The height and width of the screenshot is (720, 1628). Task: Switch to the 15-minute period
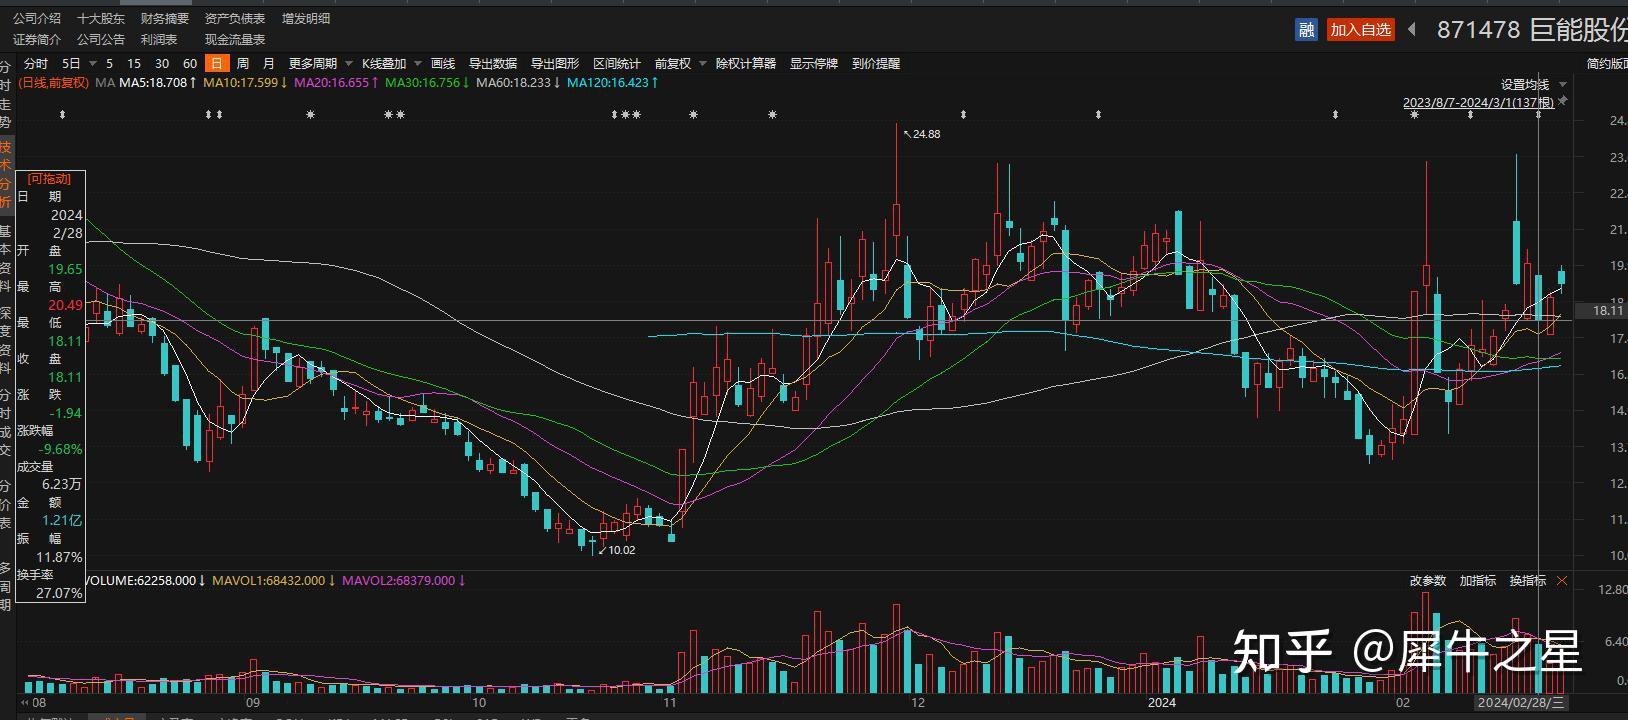click(x=134, y=64)
